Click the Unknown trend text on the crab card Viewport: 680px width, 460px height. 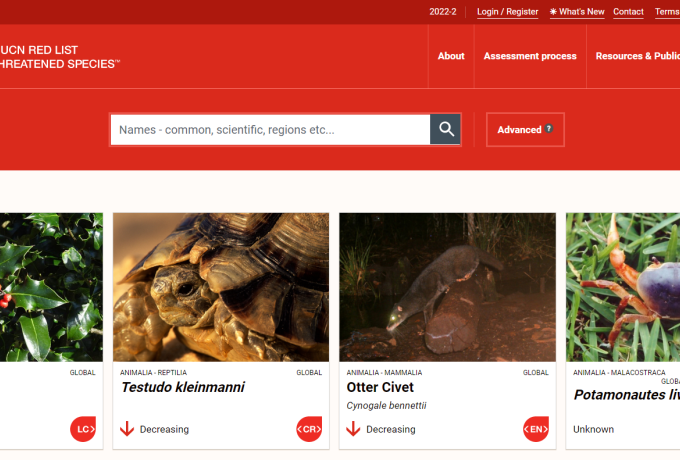[x=593, y=429]
